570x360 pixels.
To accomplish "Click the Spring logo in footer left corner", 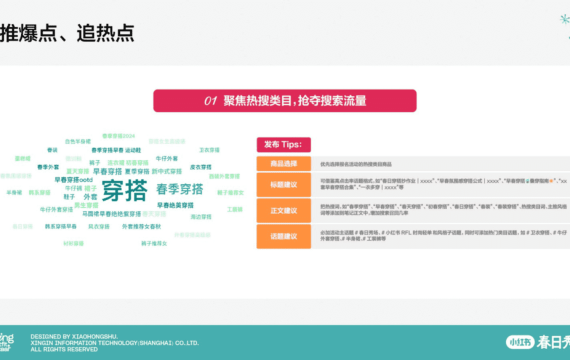I will [x=6, y=342].
